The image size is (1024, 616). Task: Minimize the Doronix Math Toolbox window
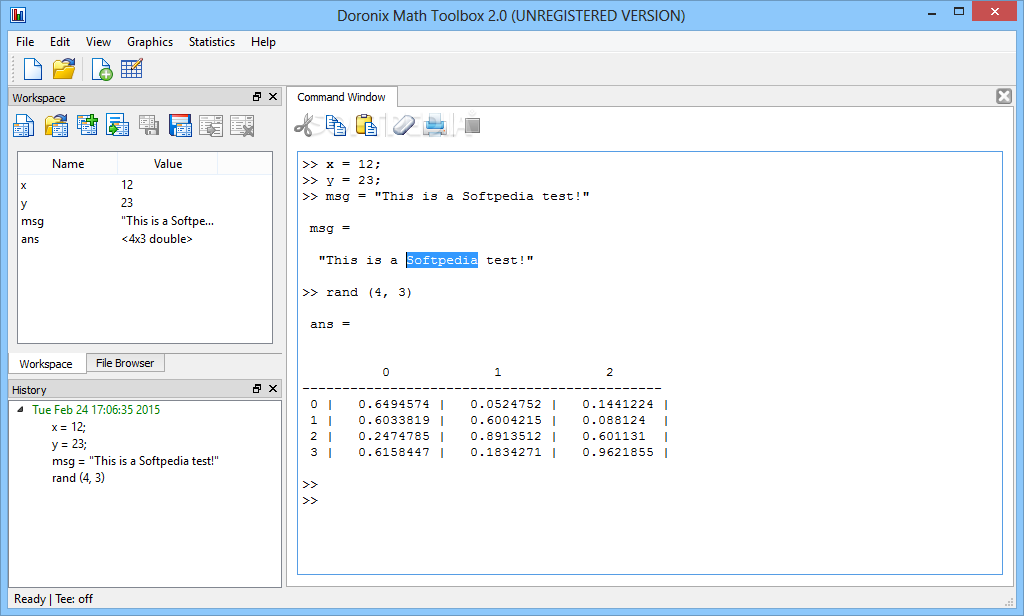pyautogui.click(x=932, y=12)
